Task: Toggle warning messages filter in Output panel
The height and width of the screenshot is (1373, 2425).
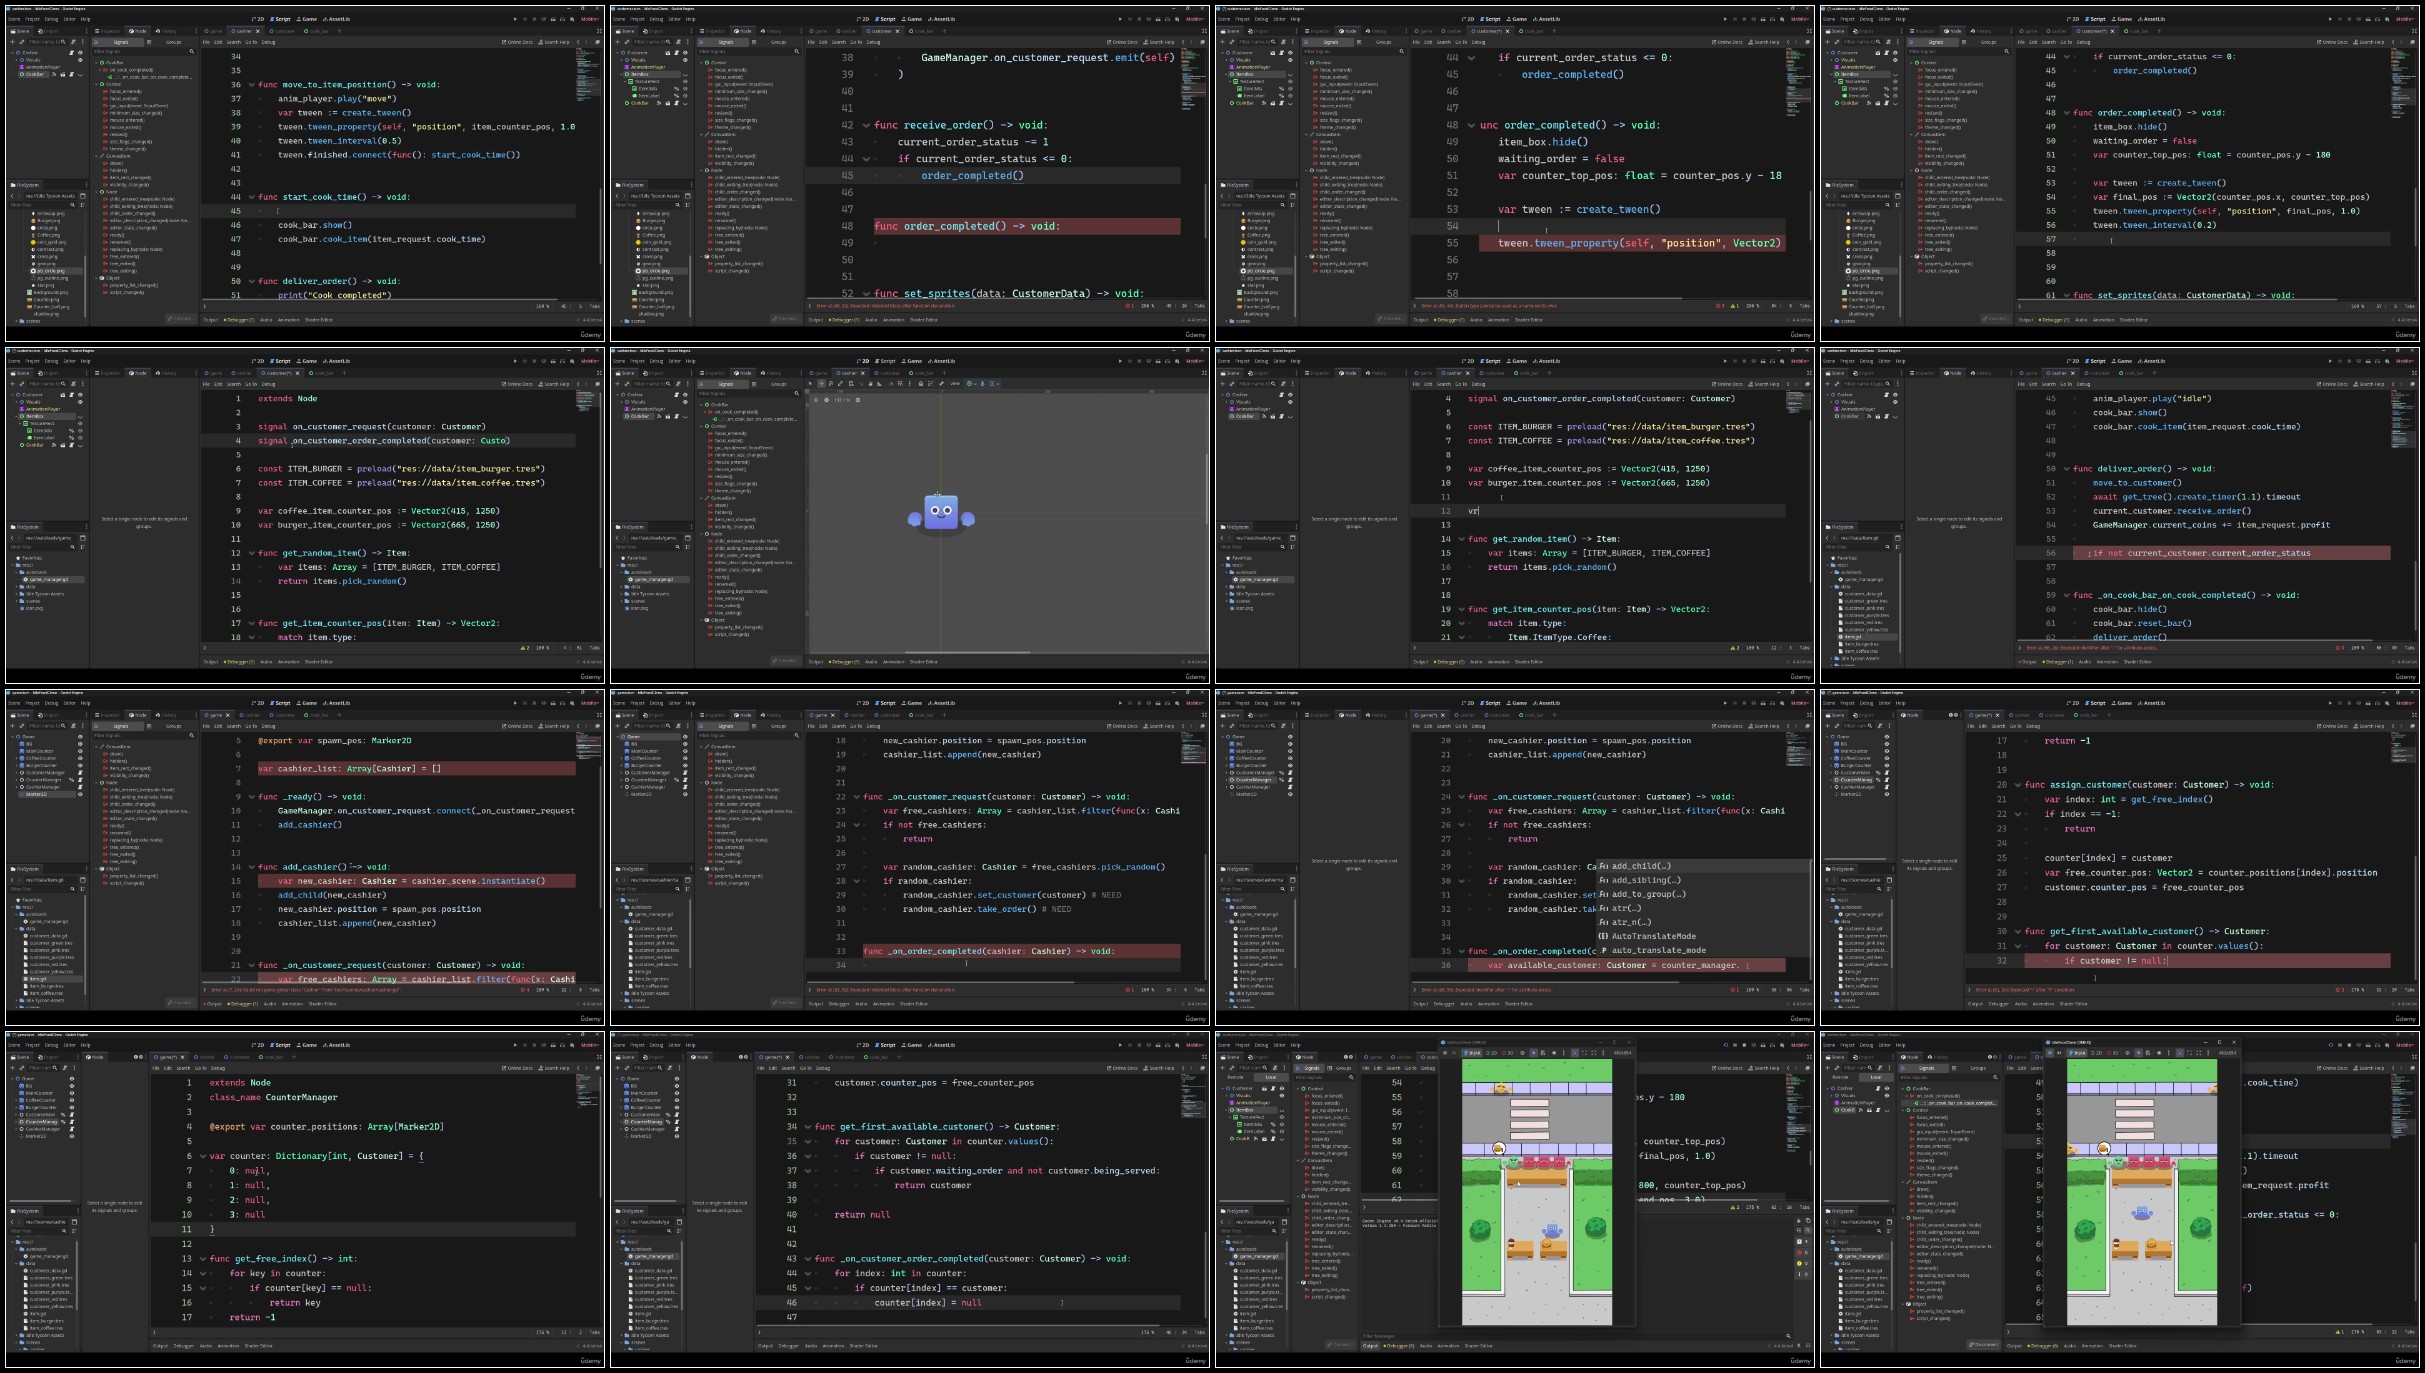Action: click(x=1803, y=1263)
